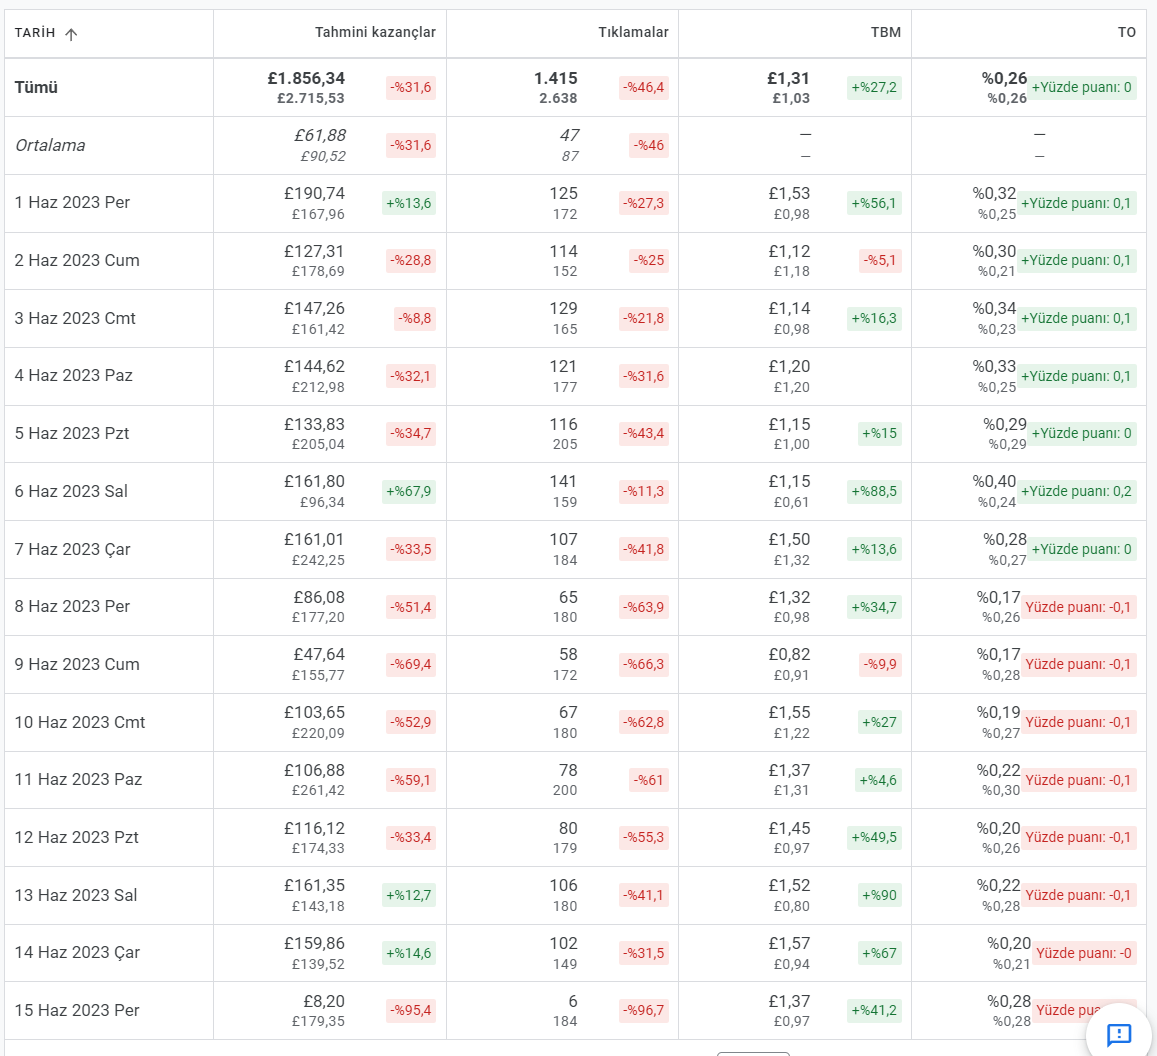Screen dimensions: 1157x1056
Task: Click +Yüzde puanı: 0,2 badge
Action: click(x=1077, y=491)
